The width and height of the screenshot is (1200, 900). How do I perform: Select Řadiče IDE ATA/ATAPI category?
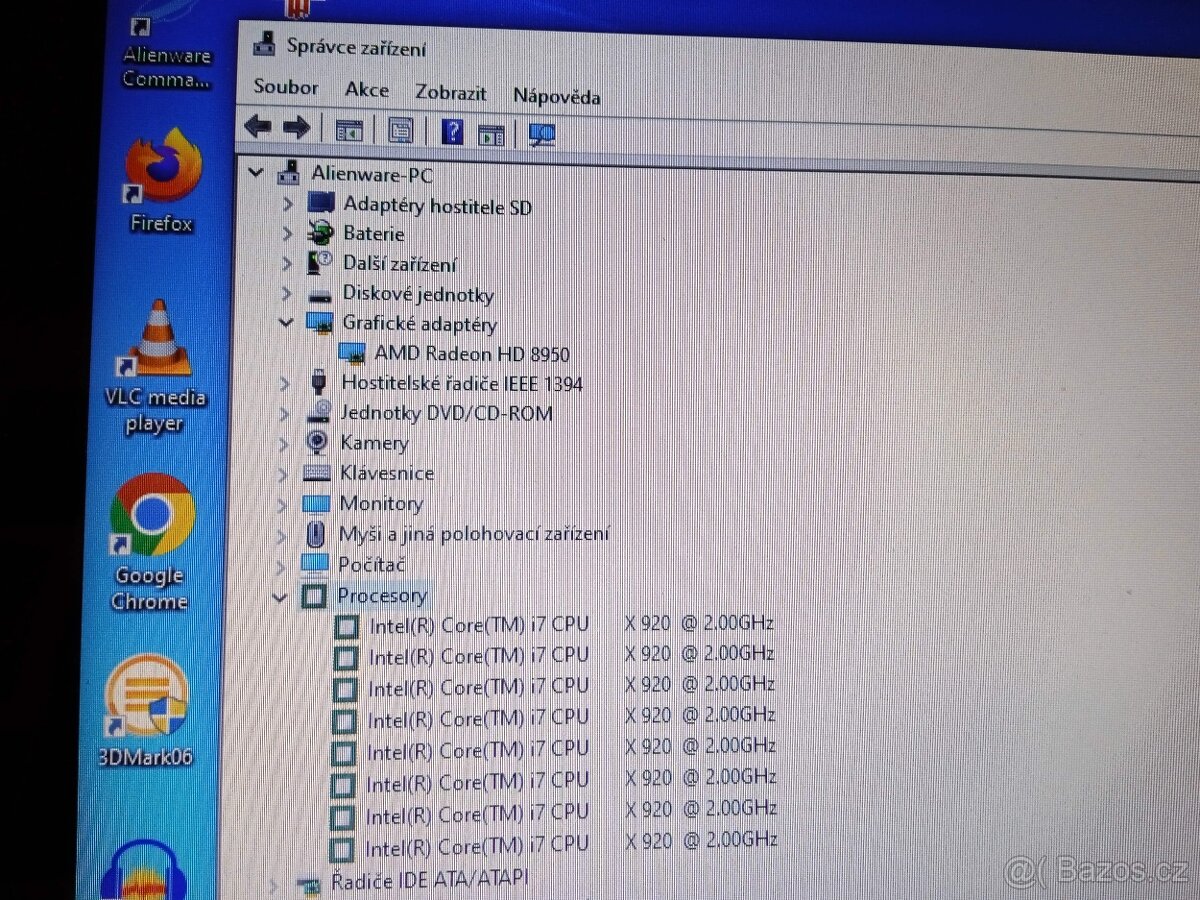click(x=429, y=879)
